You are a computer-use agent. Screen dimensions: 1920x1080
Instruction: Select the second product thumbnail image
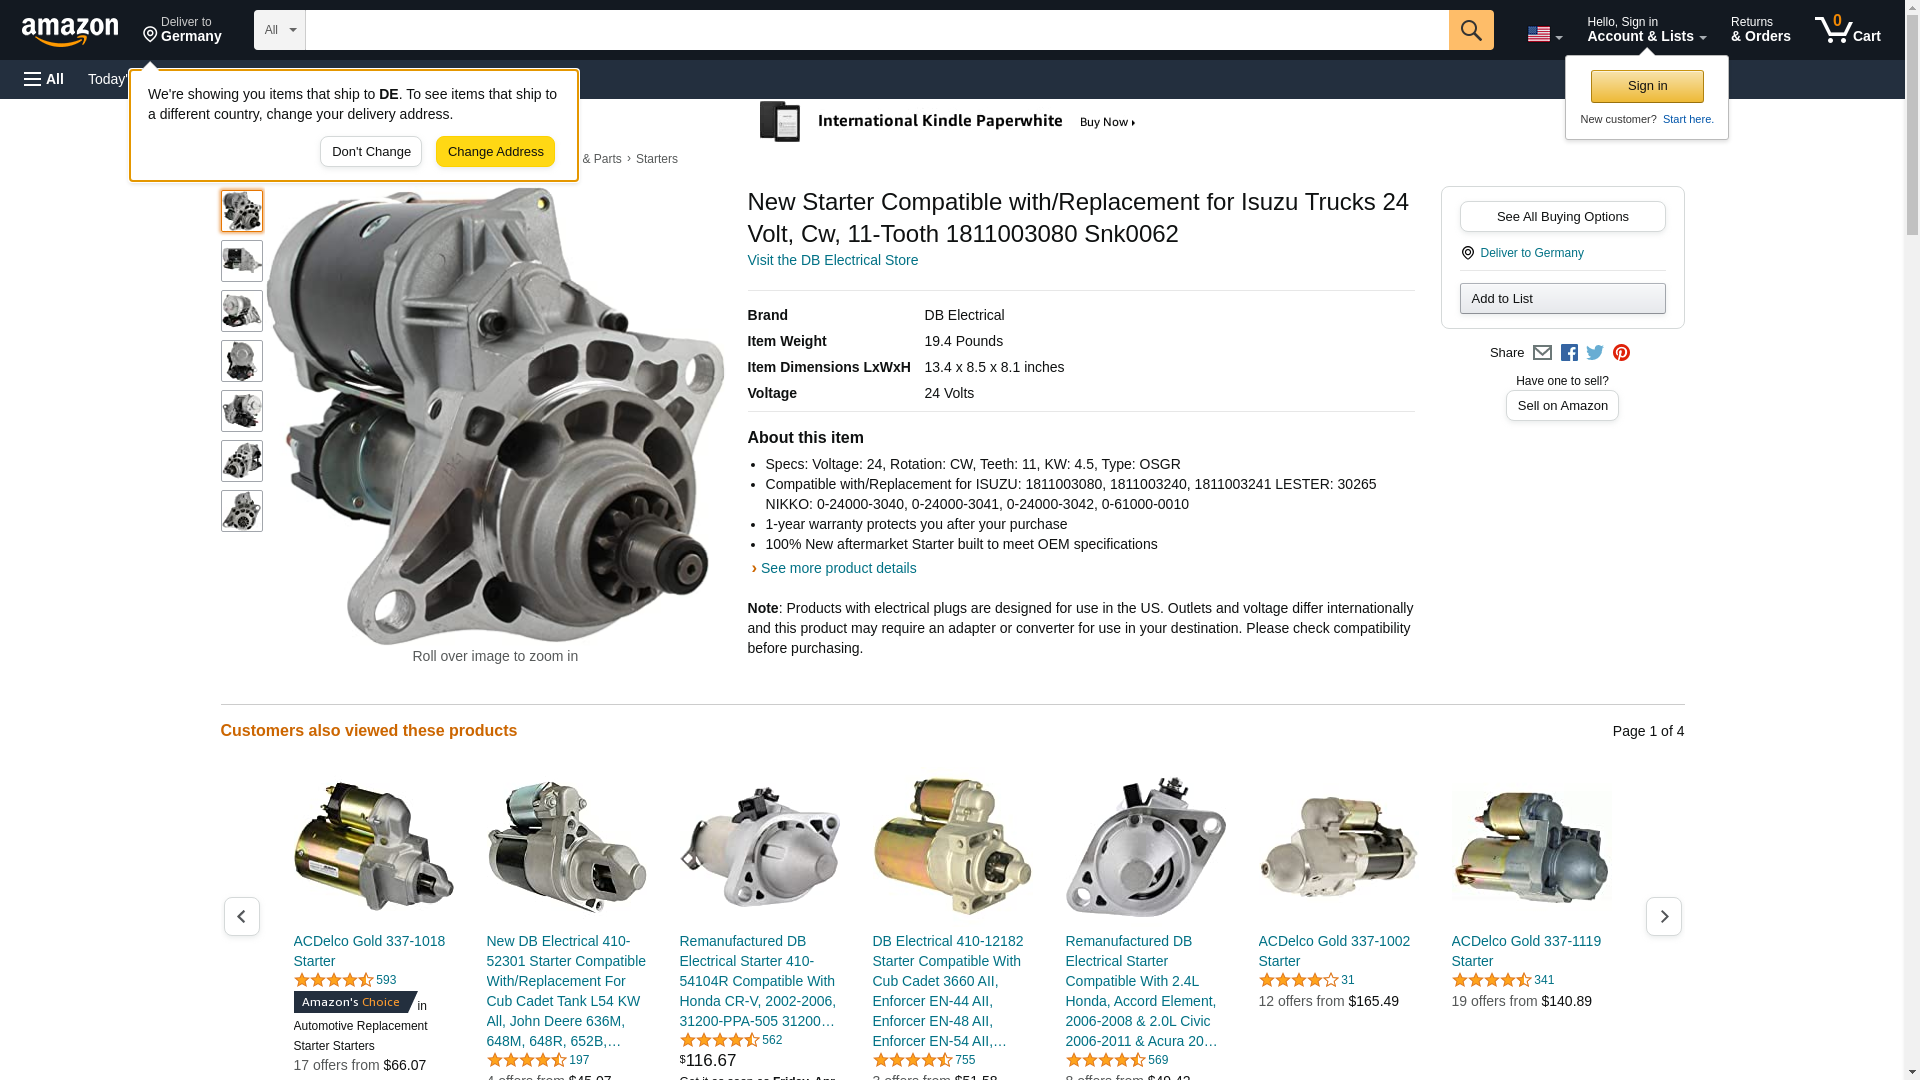pos(241,261)
